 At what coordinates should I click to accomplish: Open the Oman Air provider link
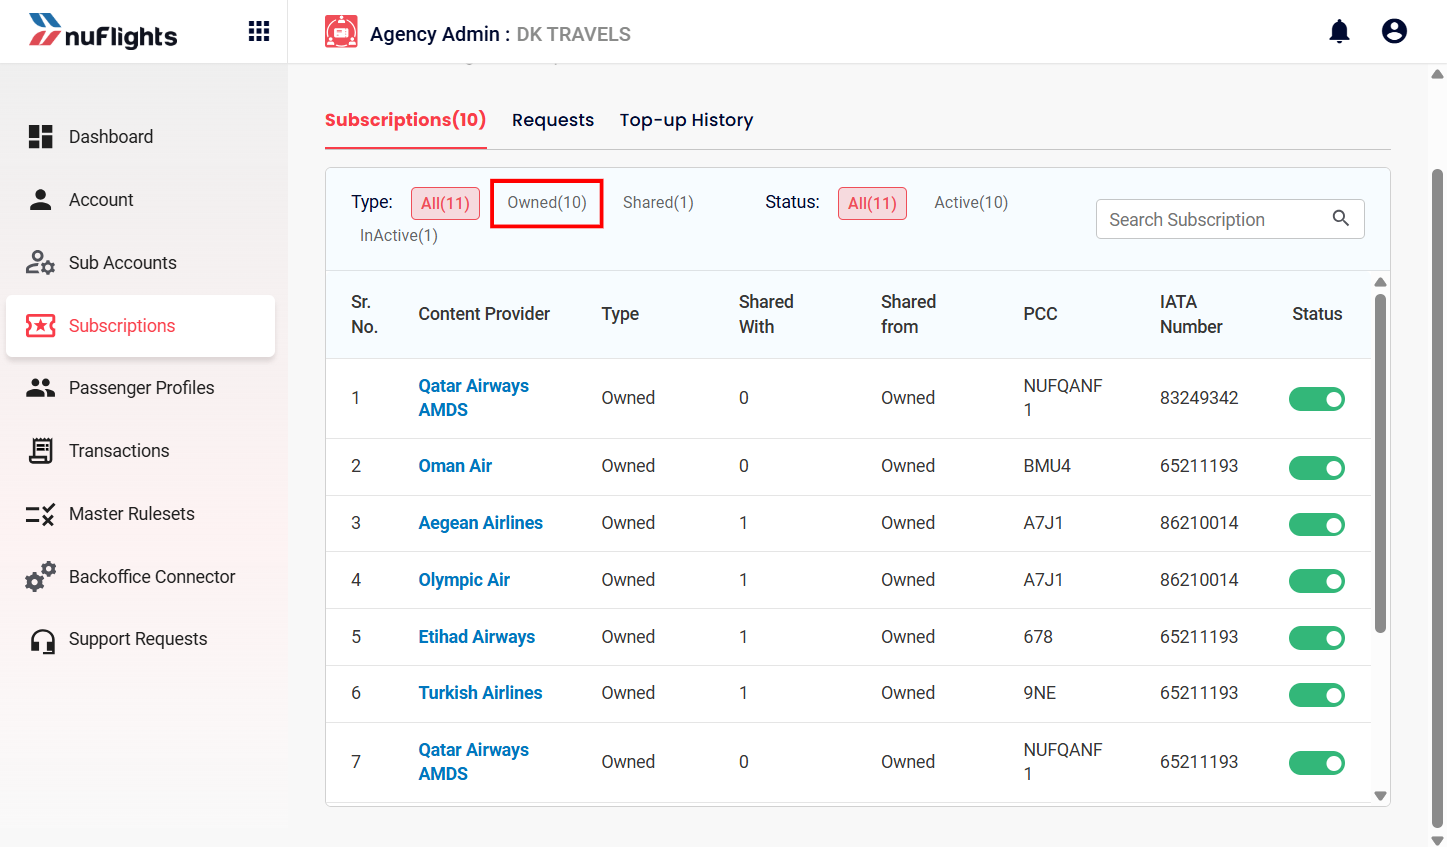[x=455, y=466]
